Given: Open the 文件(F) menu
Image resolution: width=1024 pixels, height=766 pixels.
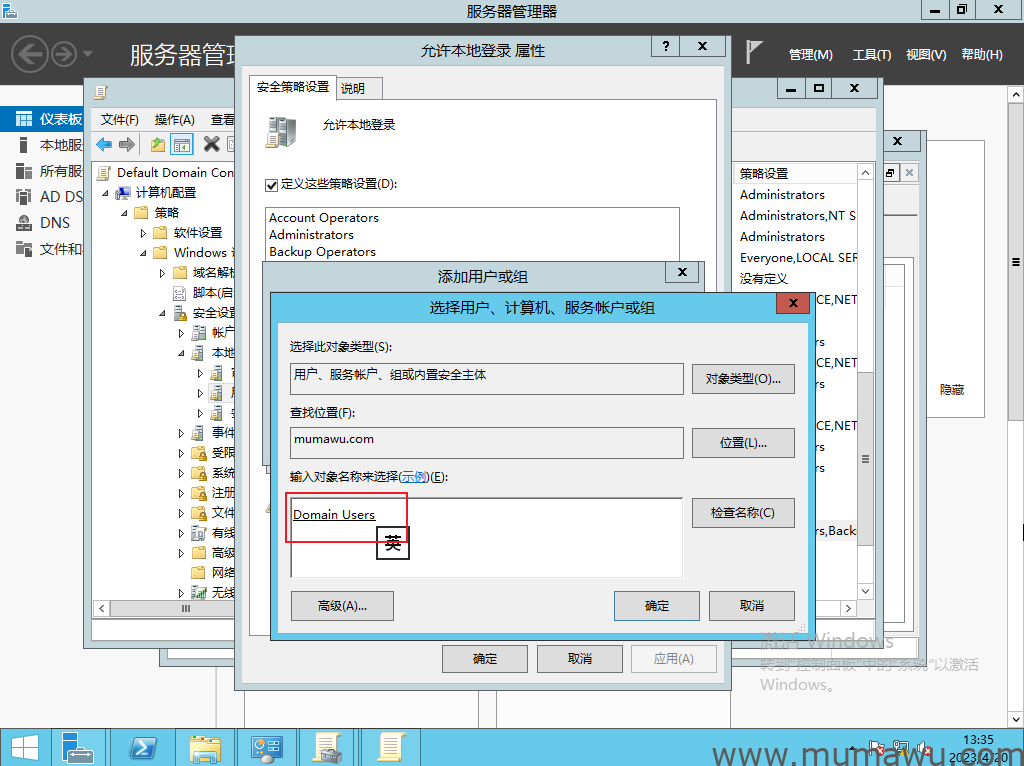Looking at the screenshot, I should 119,120.
